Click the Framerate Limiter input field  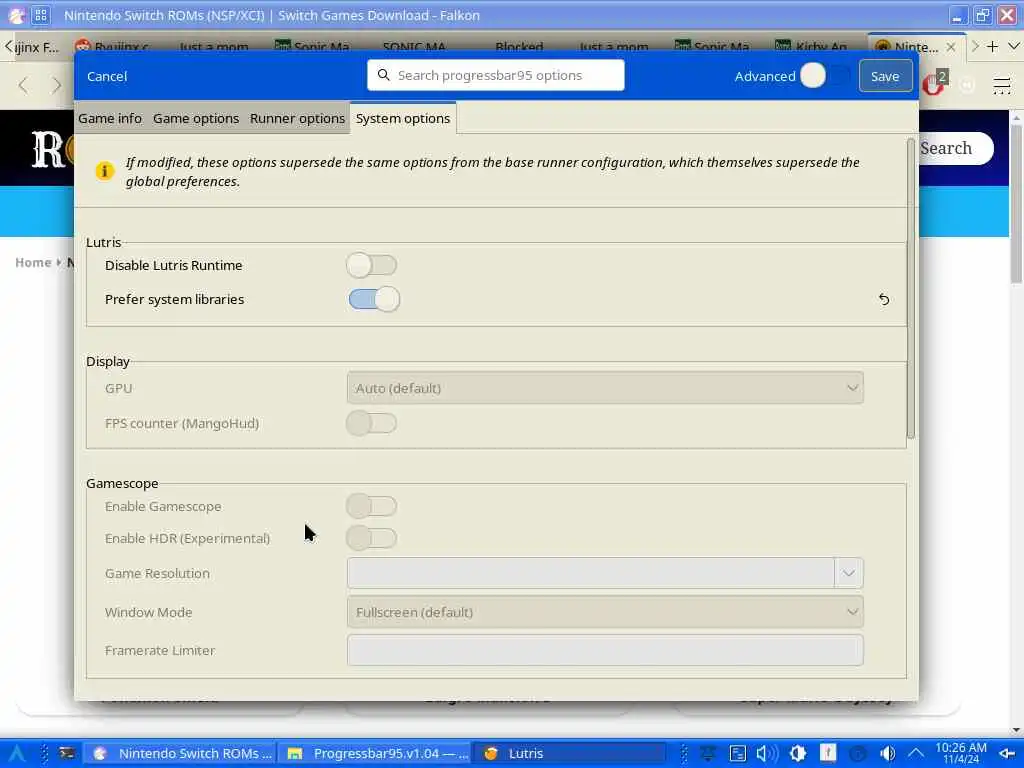coord(605,650)
